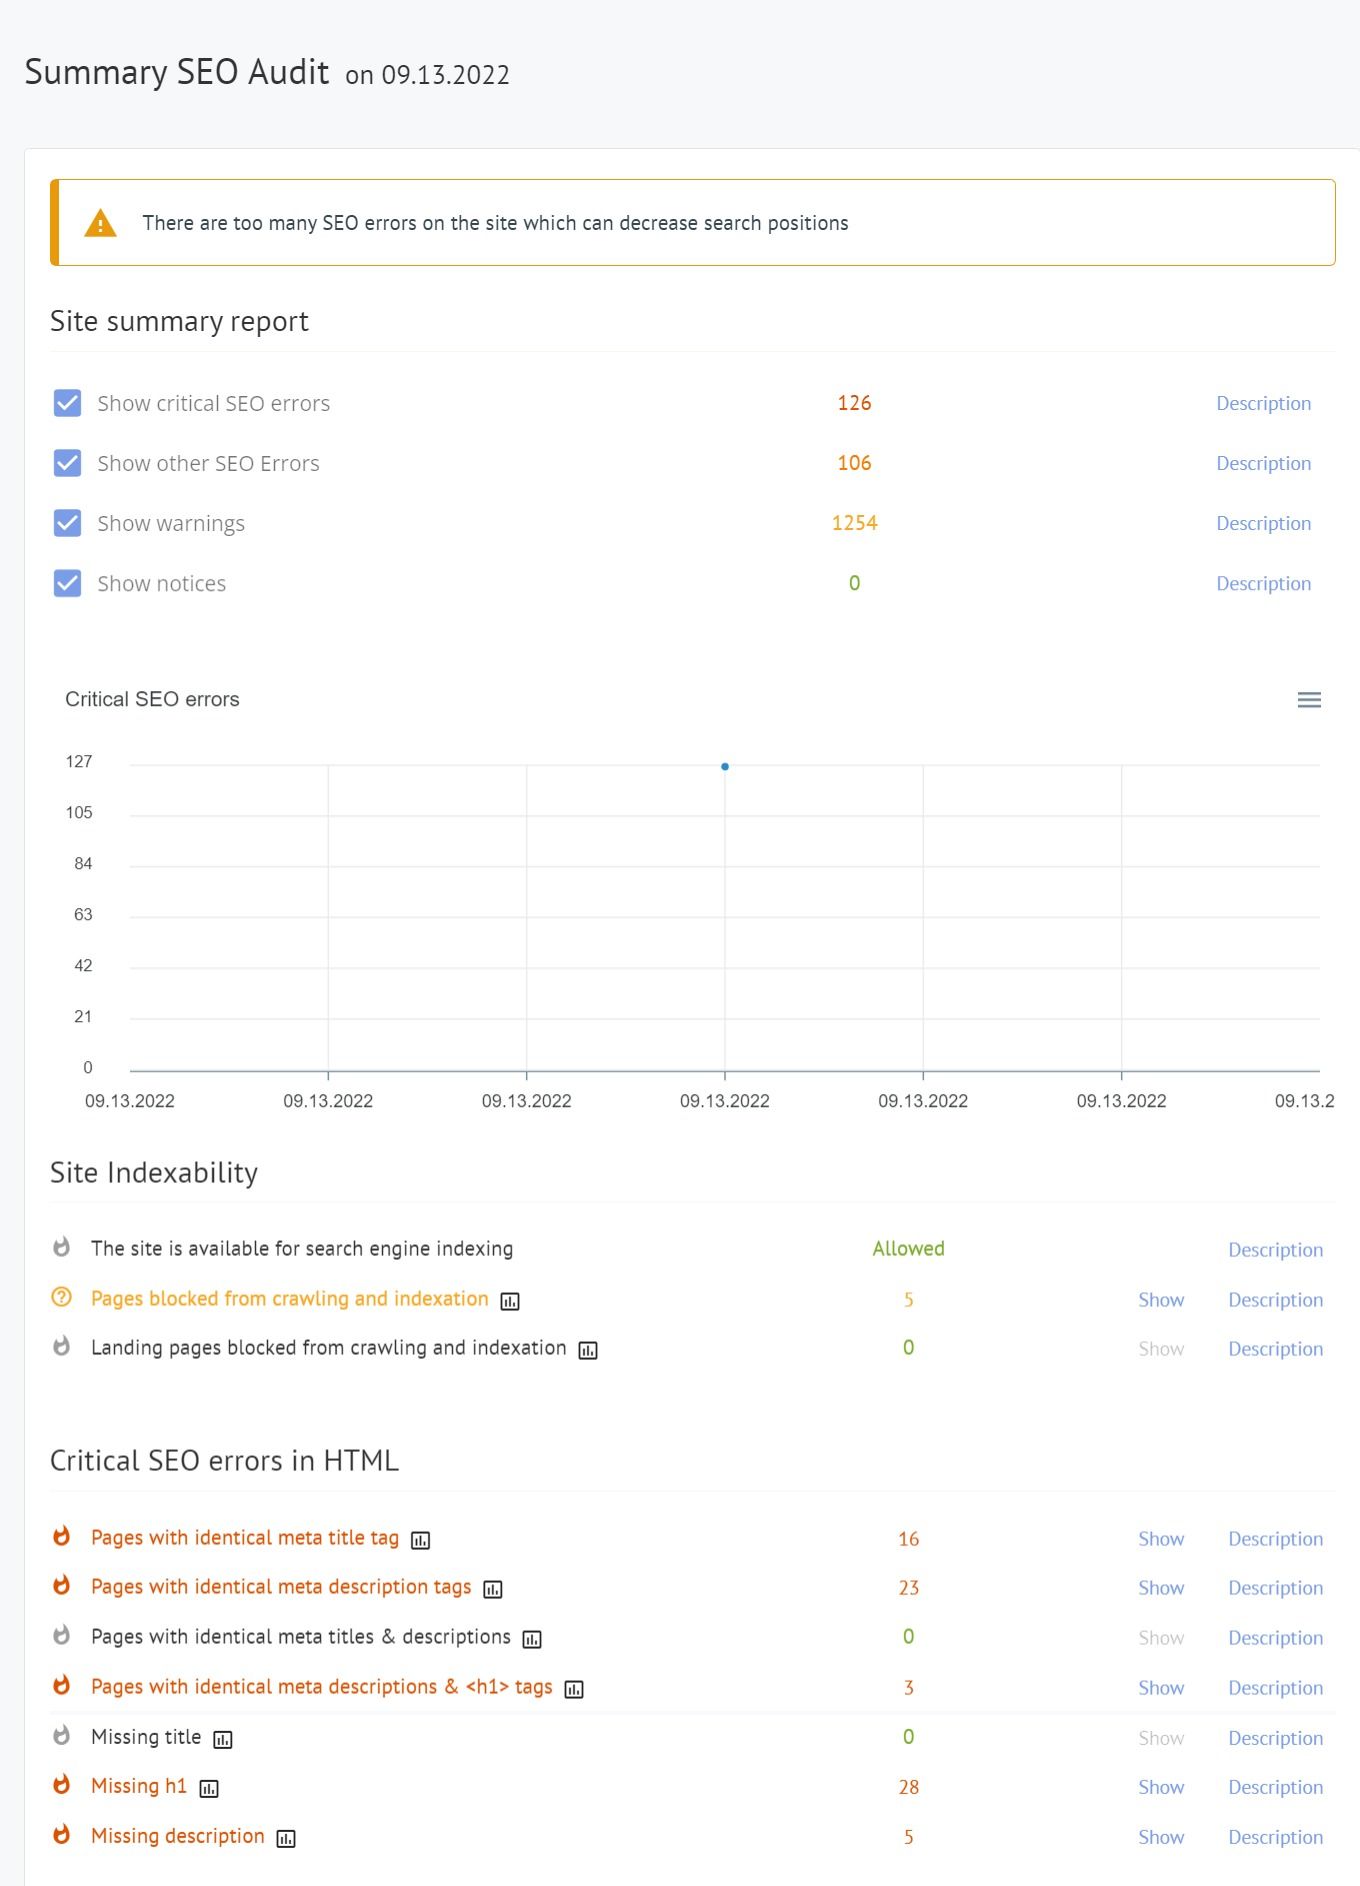The image size is (1360, 1886).
Task: Click the flame icon beside Missing h1
Action: click(62, 1785)
